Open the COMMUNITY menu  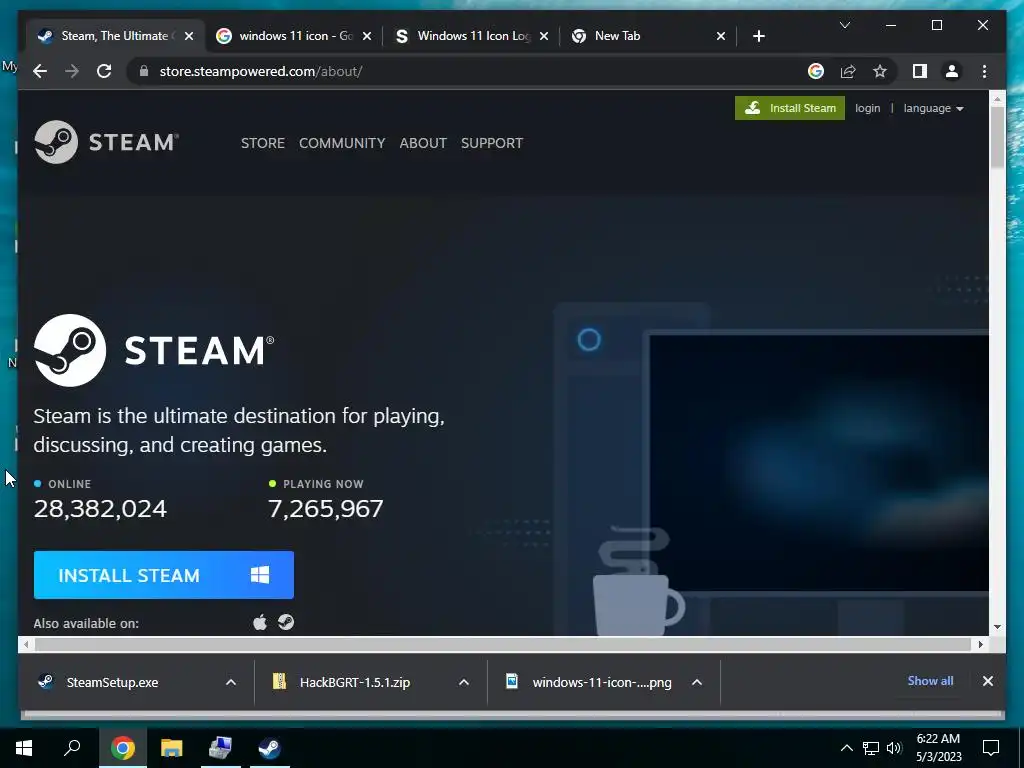click(342, 143)
